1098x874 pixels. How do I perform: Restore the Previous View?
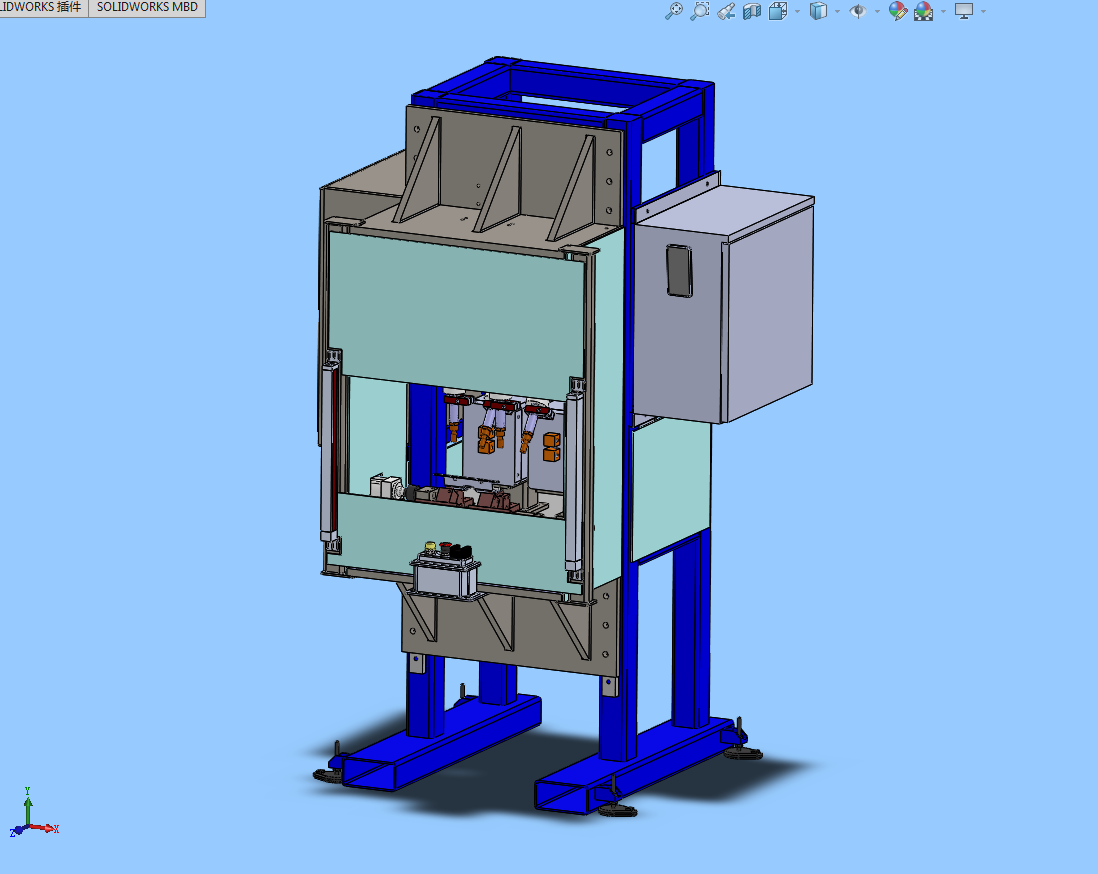[726, 11]
